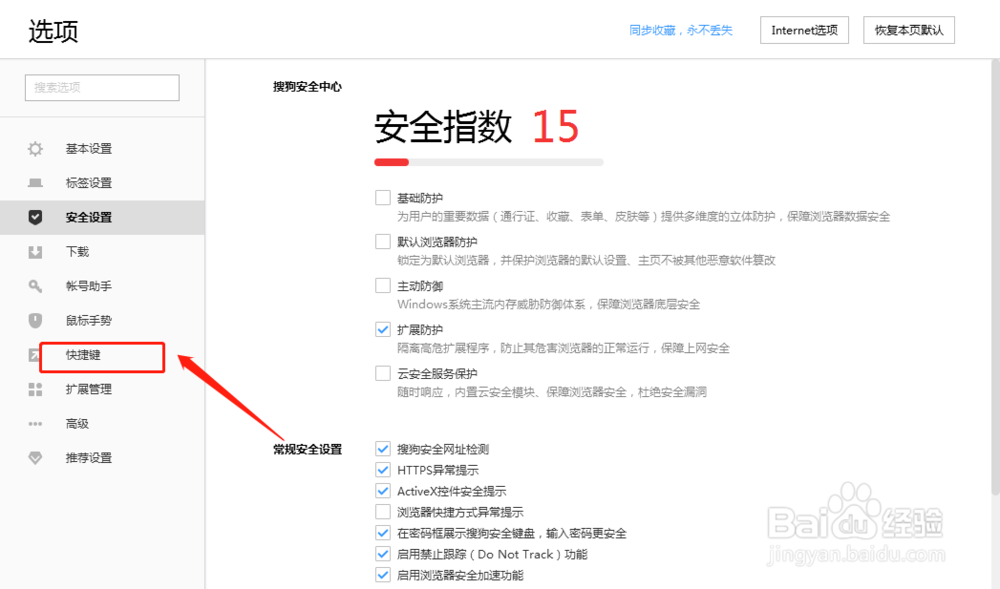The height and width of the screenshot is (589, 1000).
Task: Check 浏览器快捷方式异常提示
Action: tap(383, 512)
